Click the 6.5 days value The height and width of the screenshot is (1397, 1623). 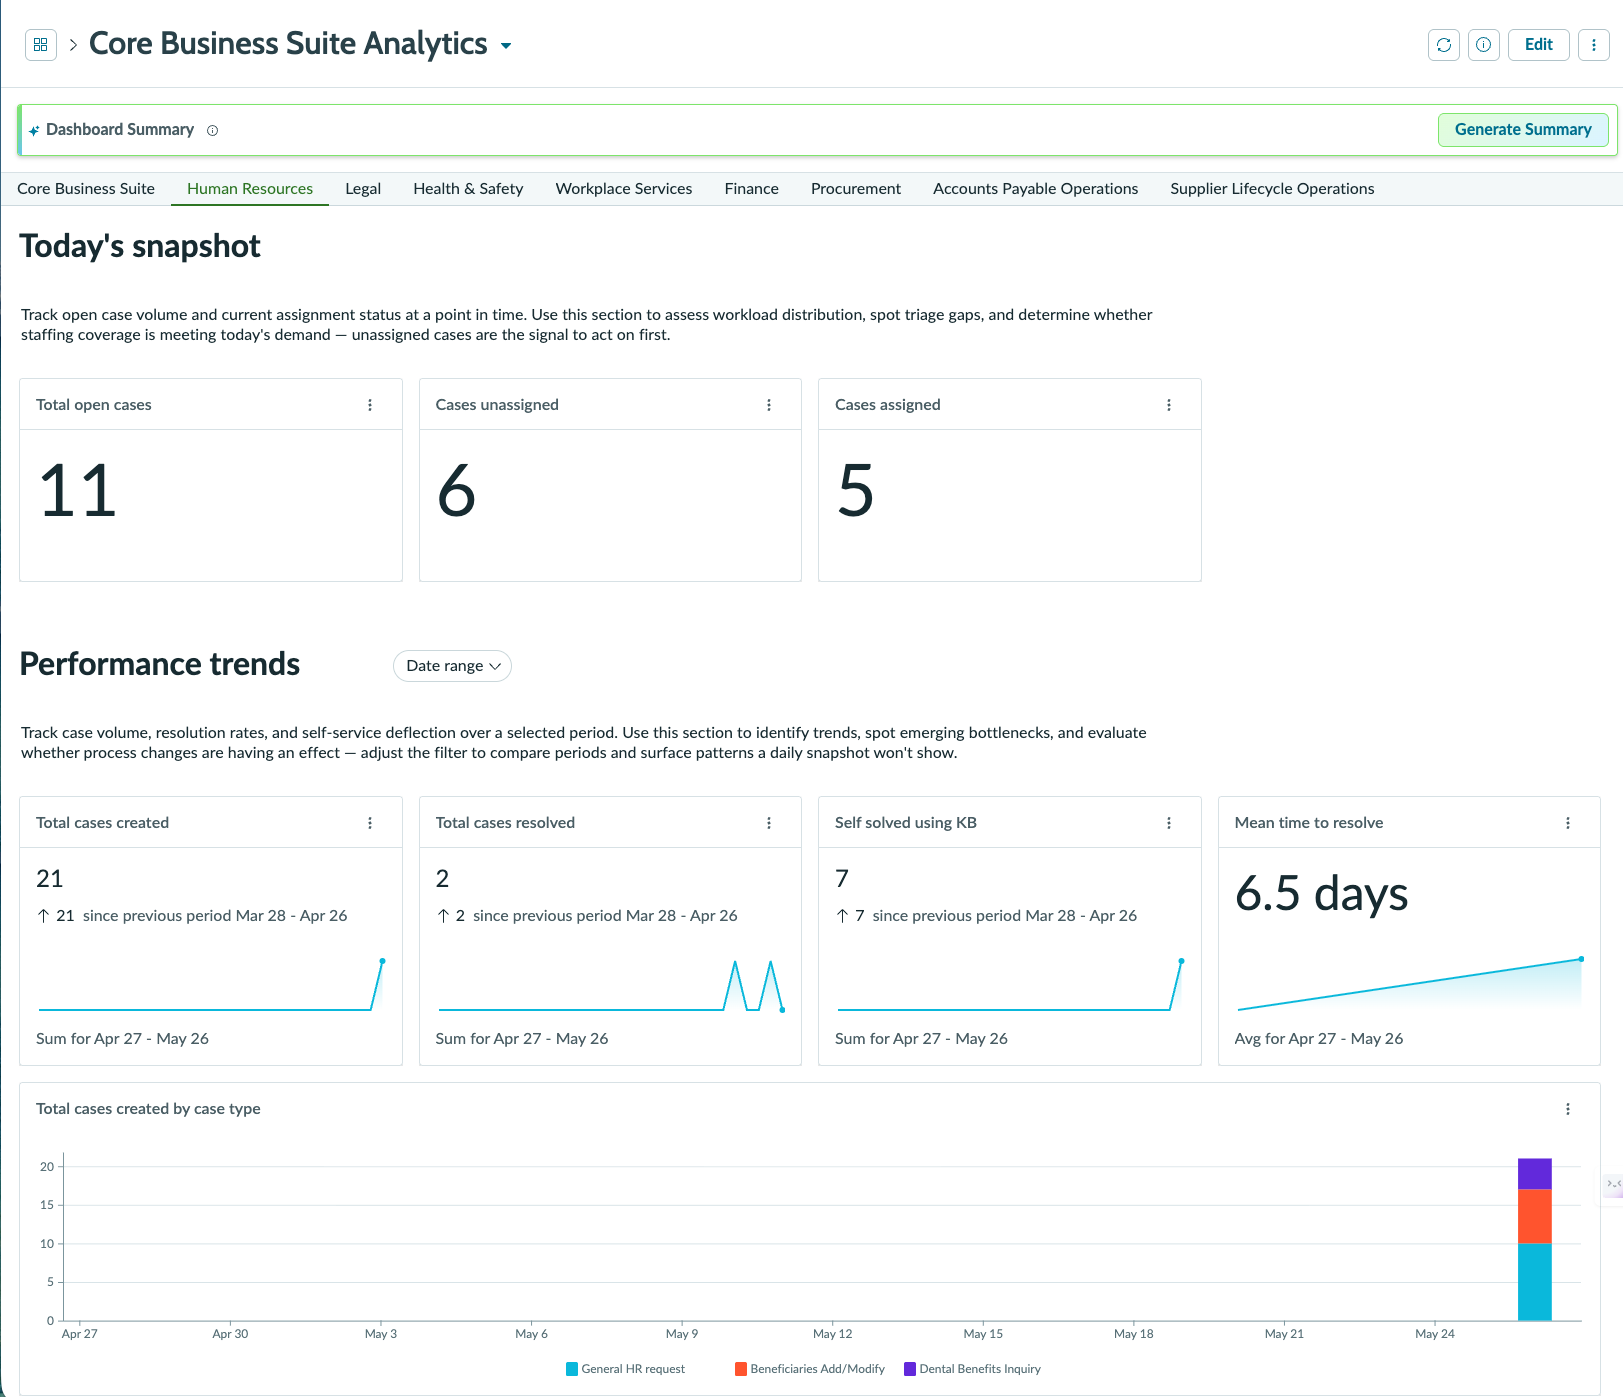coord(1321,893)
